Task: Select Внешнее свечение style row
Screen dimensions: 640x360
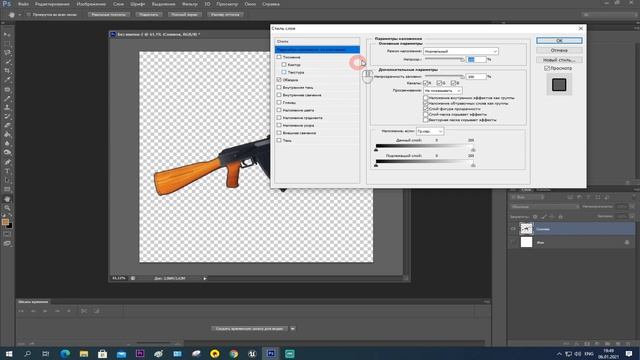Action: click(x=317, y=133)
